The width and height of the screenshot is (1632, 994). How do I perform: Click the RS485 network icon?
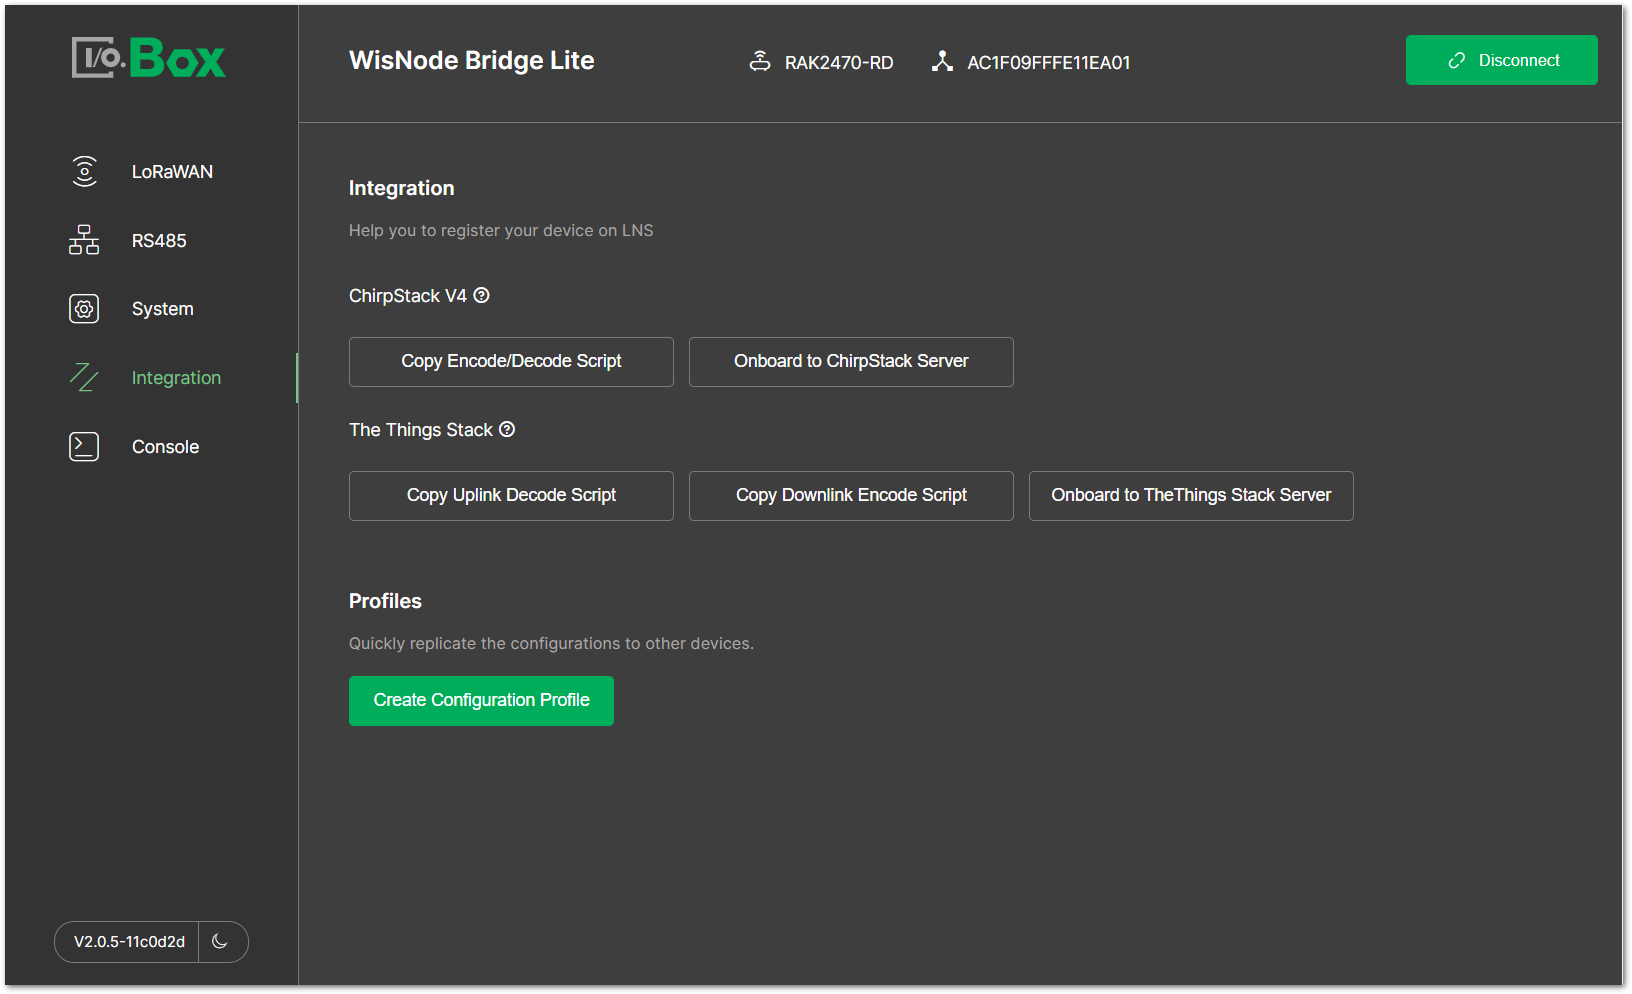coord(84,240)
